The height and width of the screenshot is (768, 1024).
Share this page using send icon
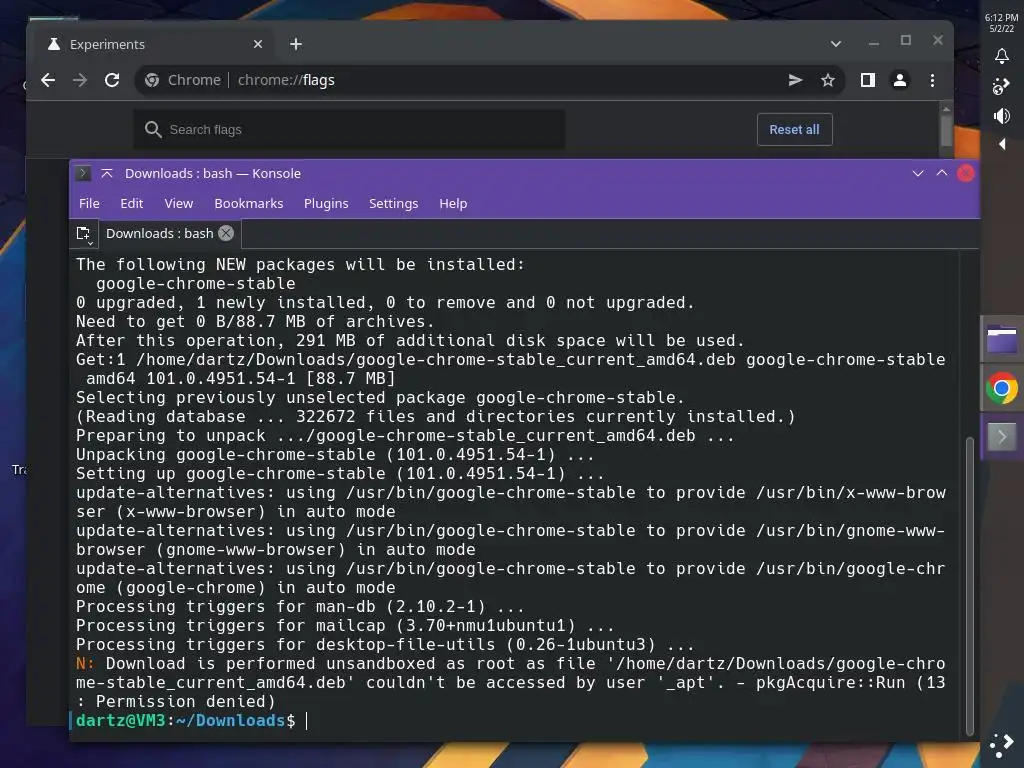(x=795, y=80)
